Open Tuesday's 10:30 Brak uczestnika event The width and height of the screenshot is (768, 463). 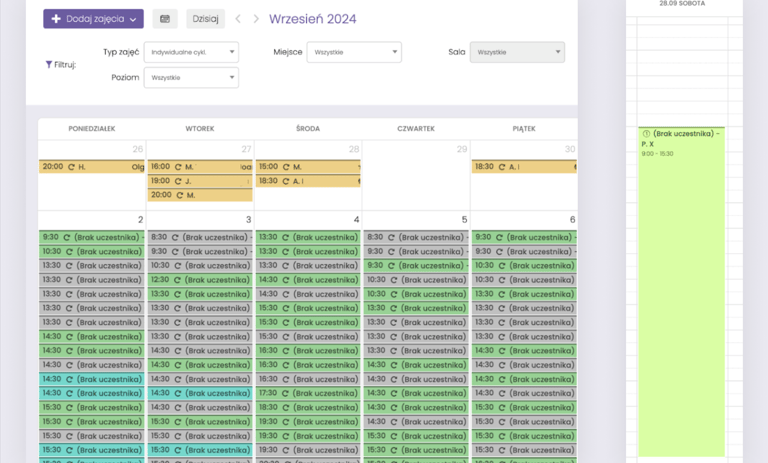click(200, 266)
